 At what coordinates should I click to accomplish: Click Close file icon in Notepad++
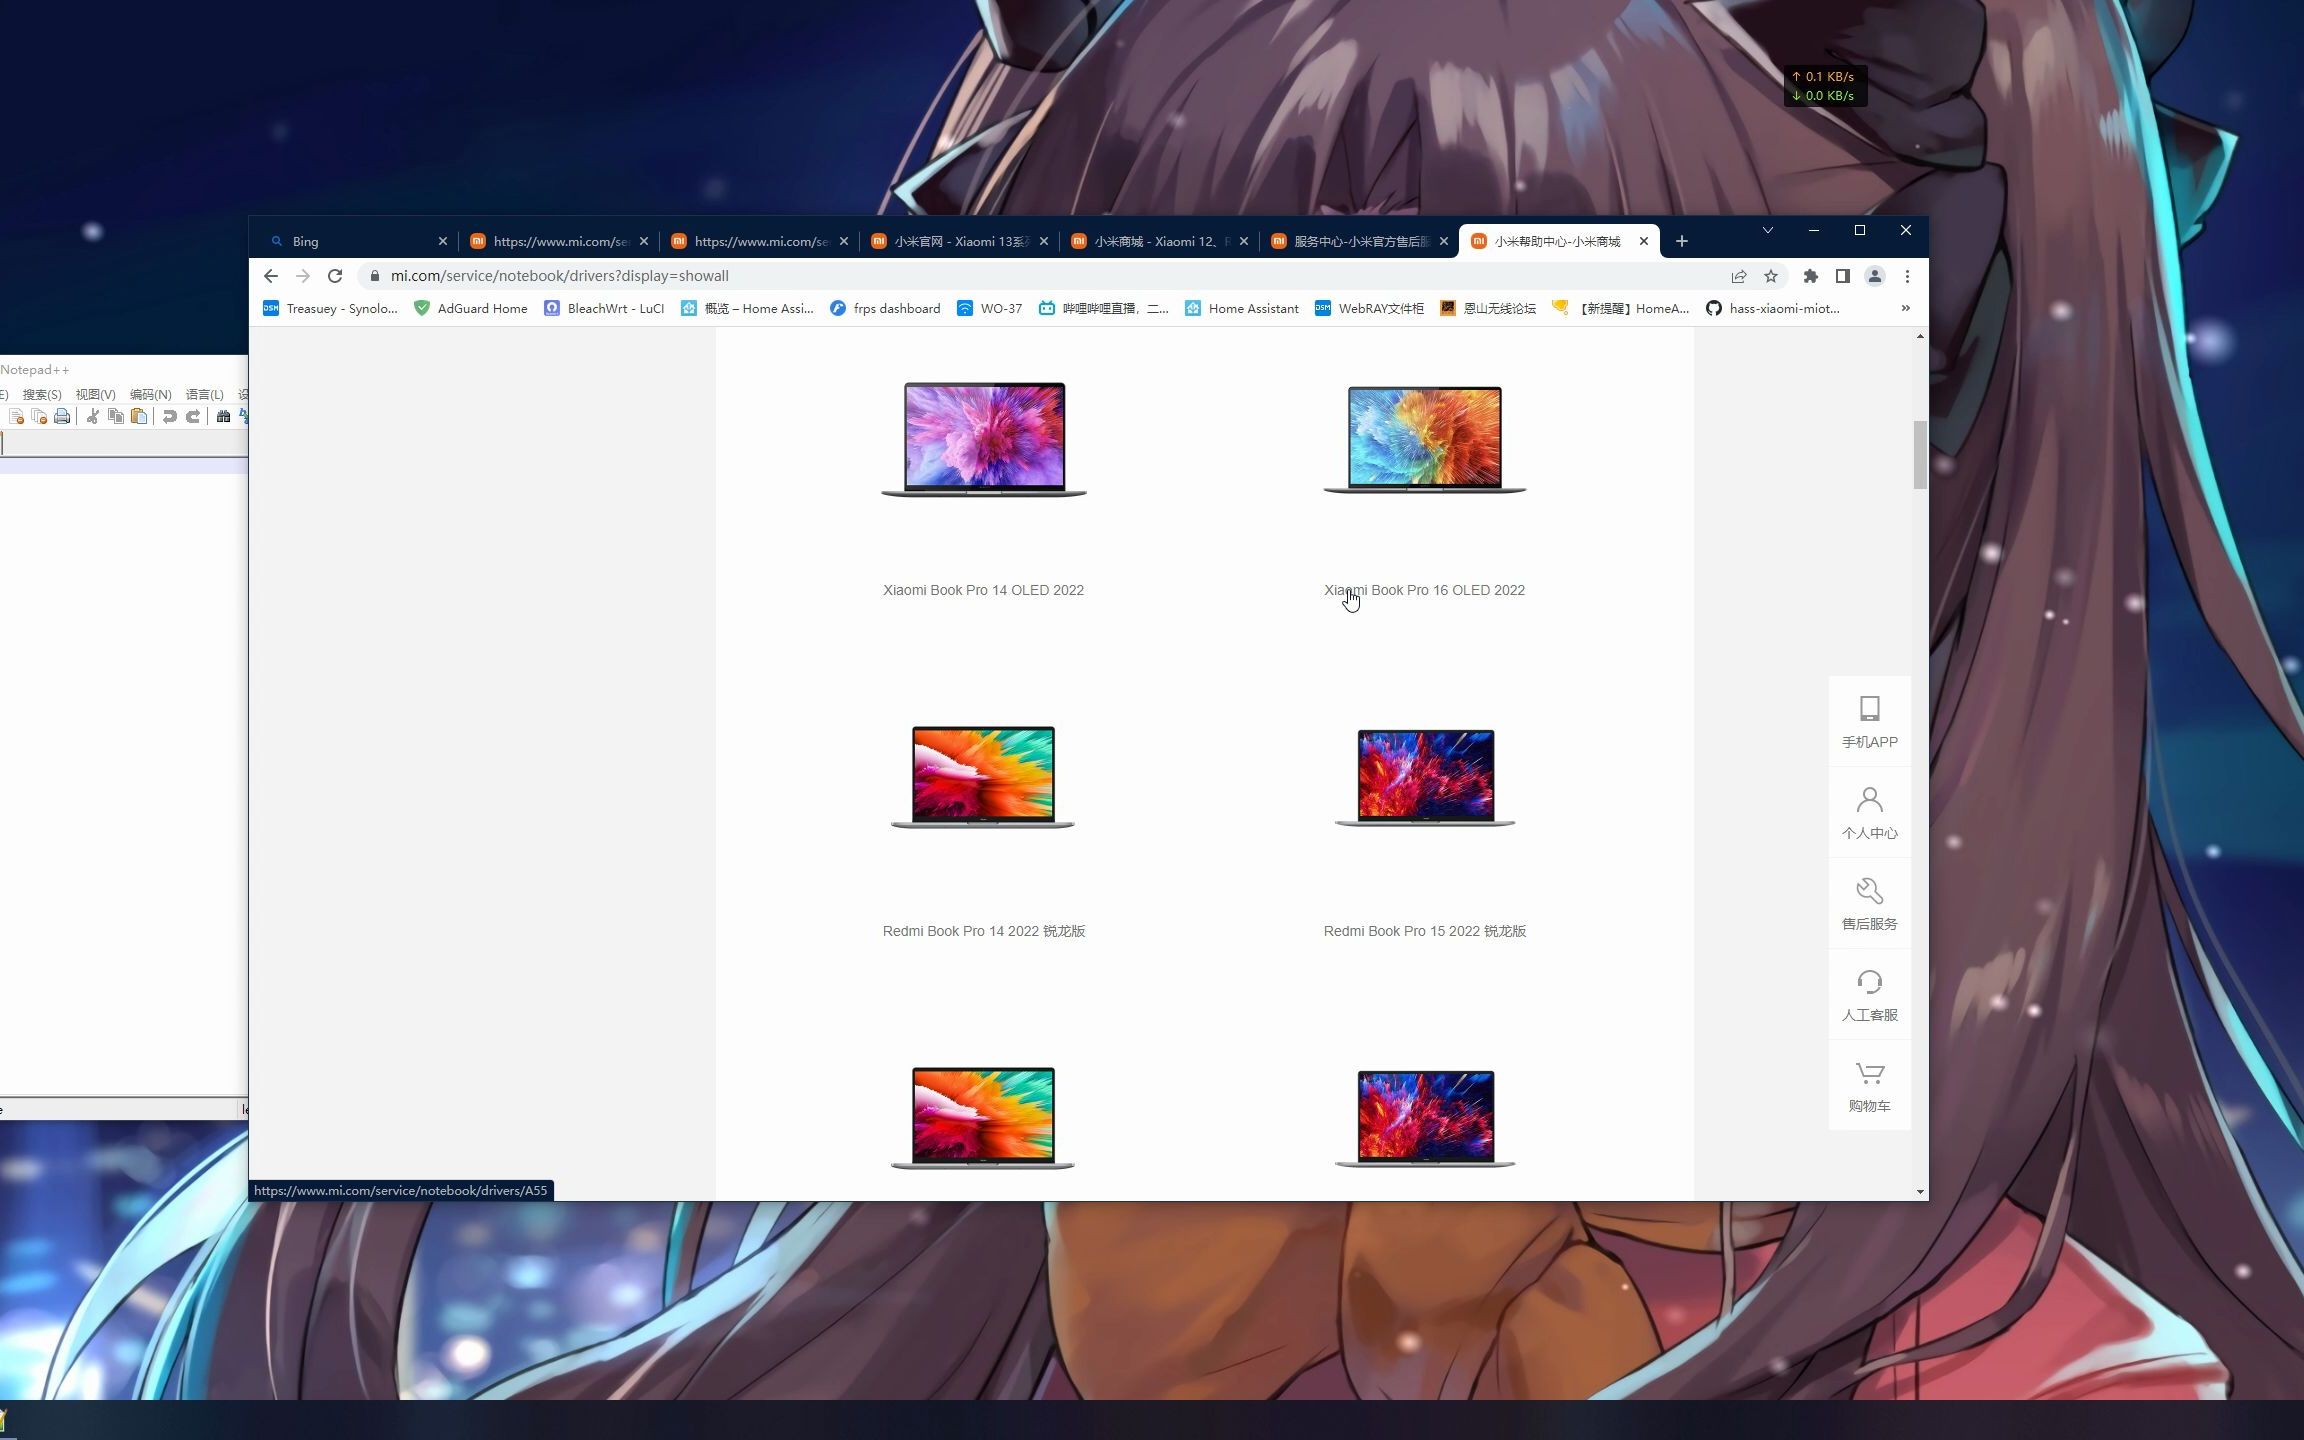(16, 417)
